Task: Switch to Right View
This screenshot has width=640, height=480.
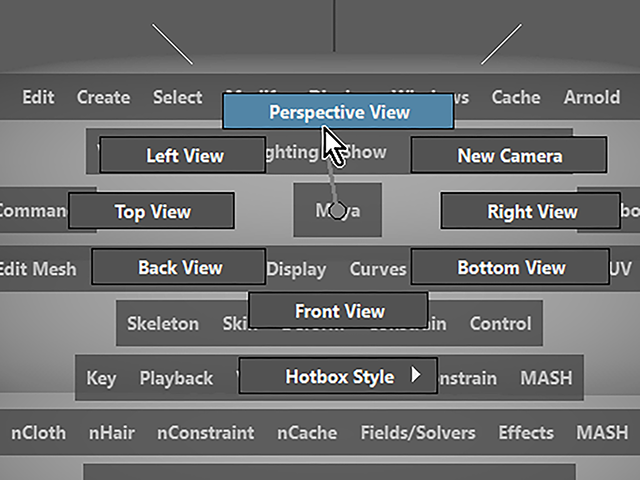Action: point(531,211)
